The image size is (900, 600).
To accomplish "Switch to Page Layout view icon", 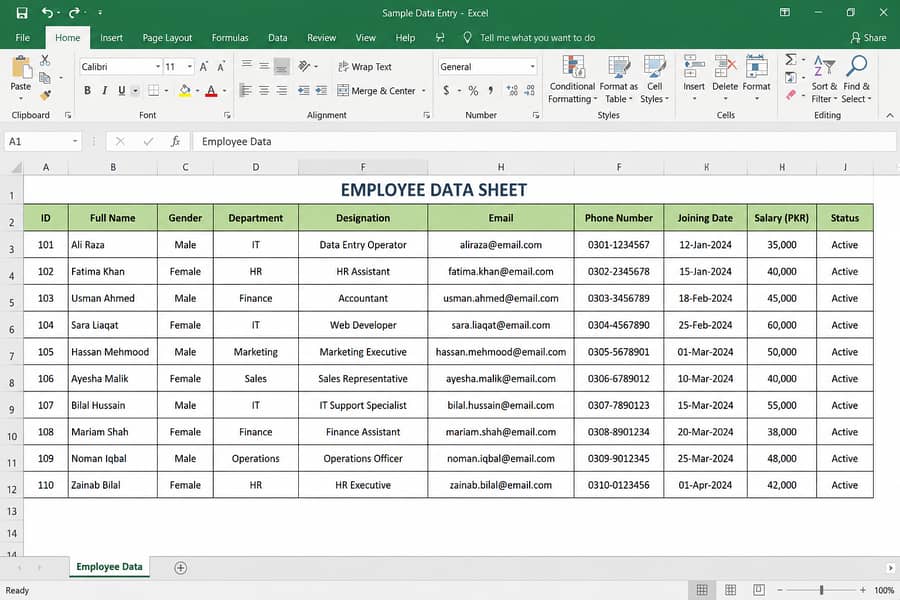I will point(730,590).
